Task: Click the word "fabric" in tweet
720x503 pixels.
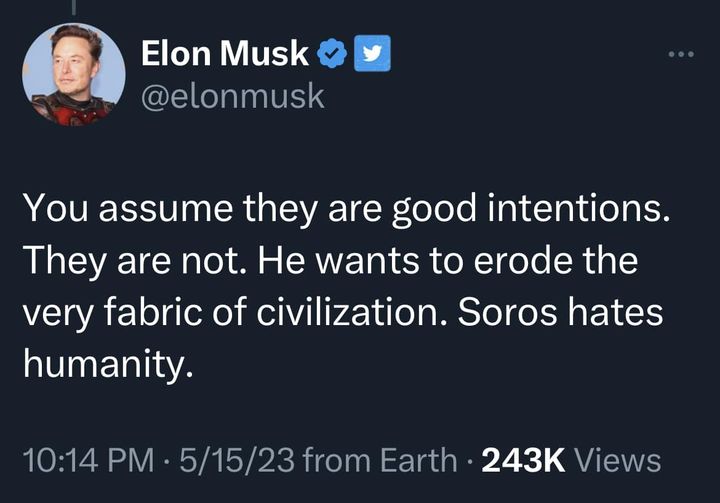Action: pyautogui.click(x=153, y=312)
